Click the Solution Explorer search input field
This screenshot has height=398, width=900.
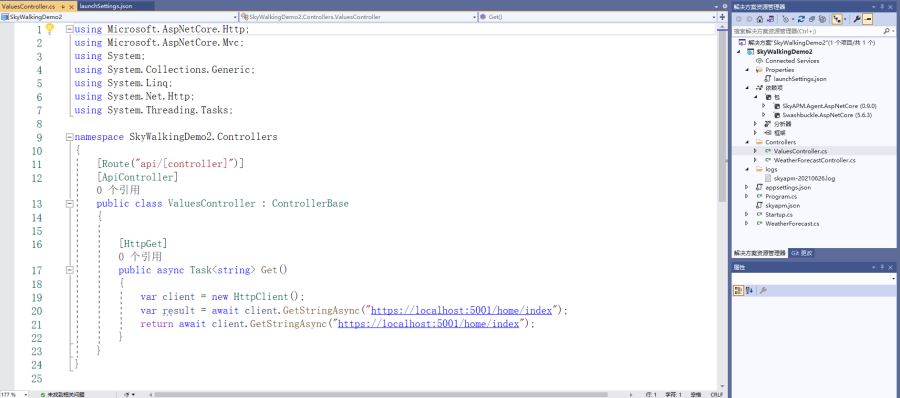(x=806, y=31)
